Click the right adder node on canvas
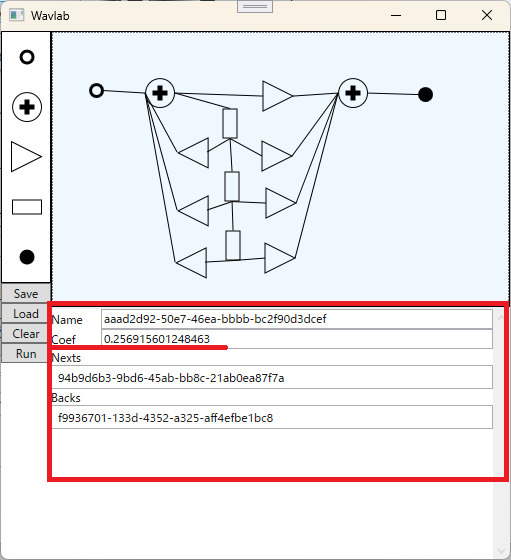The height and width of the screenshot is (560, 511). tap(353, 93)
